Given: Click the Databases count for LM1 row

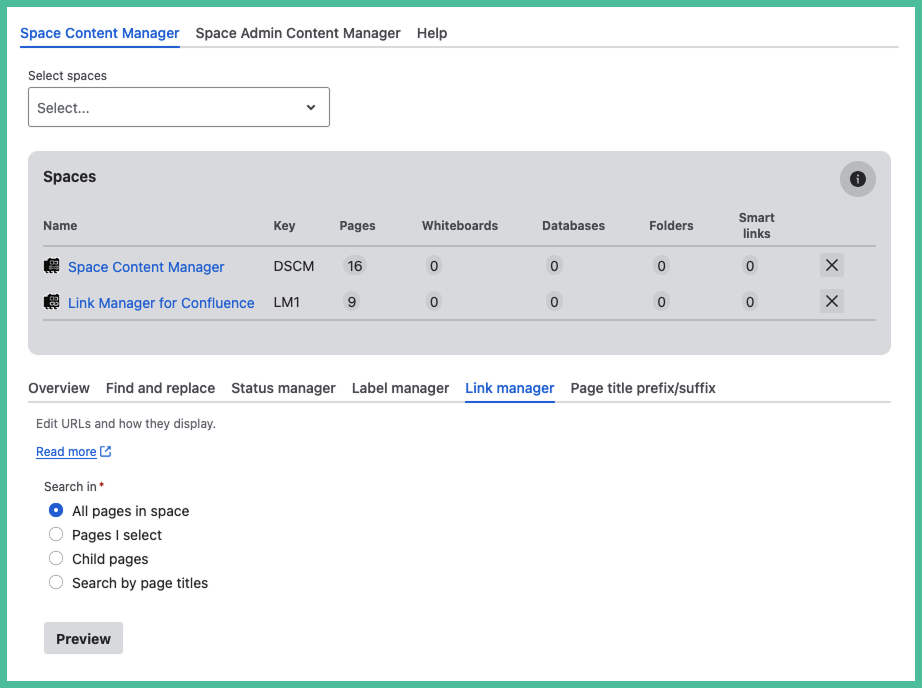Looking at the screenshot, I should [x=554, y=302].
